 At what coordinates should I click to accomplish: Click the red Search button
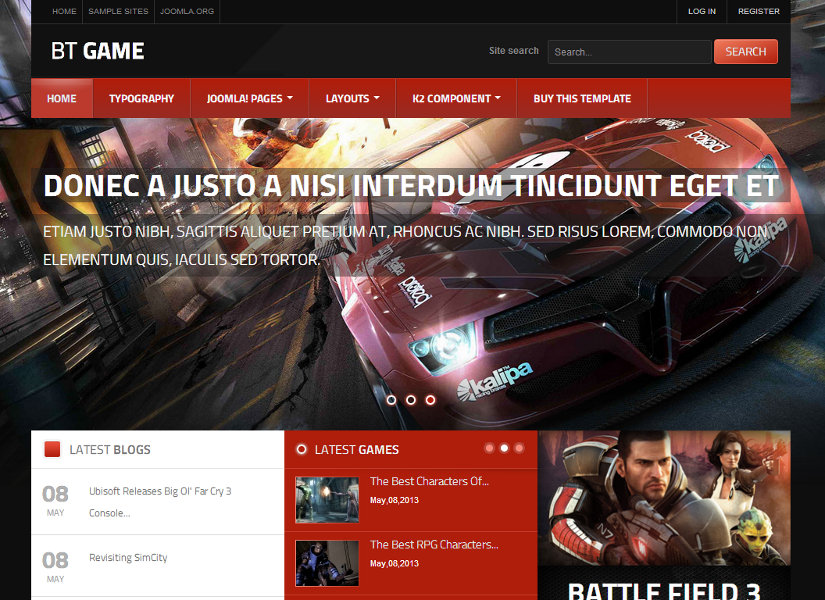tap(746, 52)
